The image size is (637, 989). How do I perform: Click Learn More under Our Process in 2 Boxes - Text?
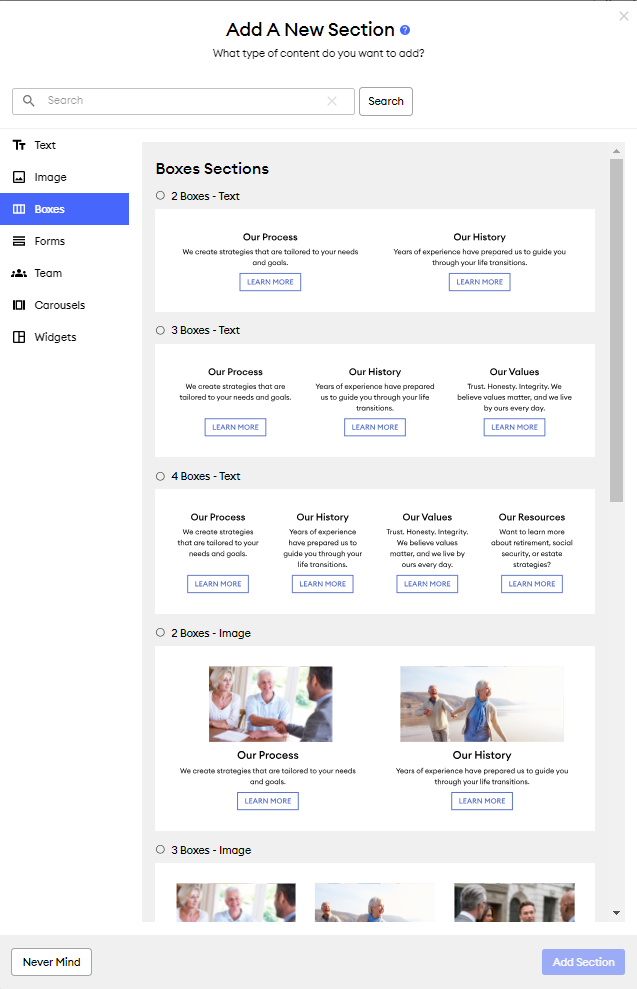coord(270,282)
